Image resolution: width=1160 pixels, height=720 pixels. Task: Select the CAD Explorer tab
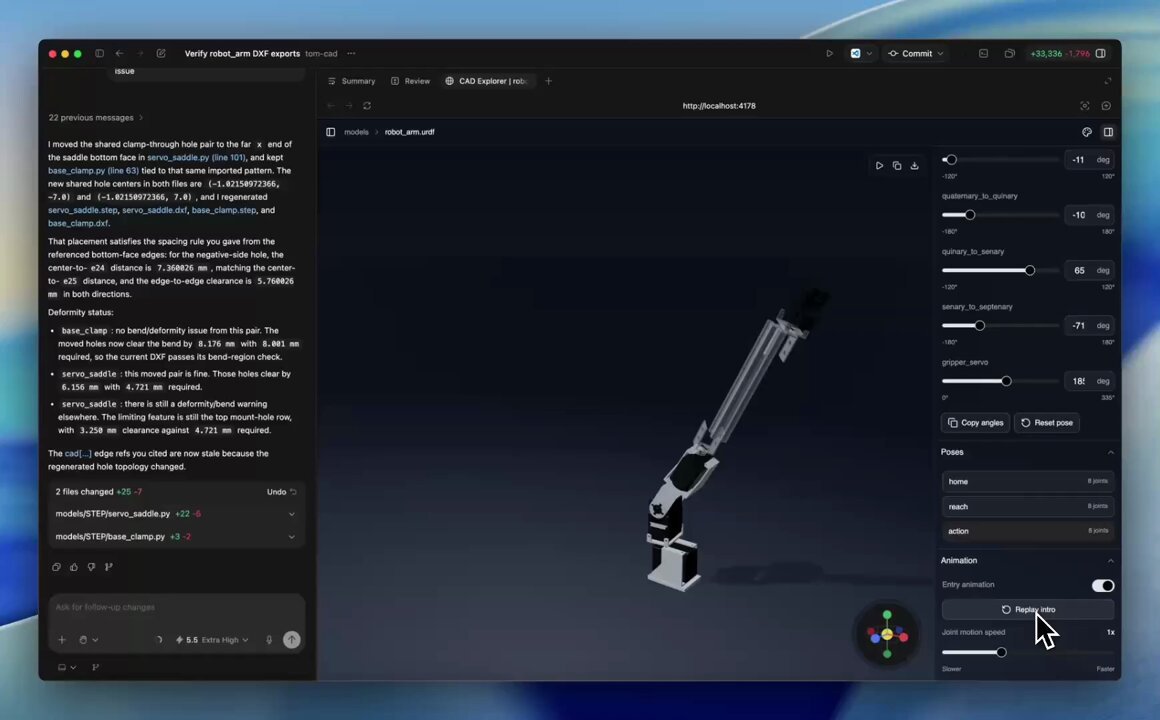click(x=486, y=81)
